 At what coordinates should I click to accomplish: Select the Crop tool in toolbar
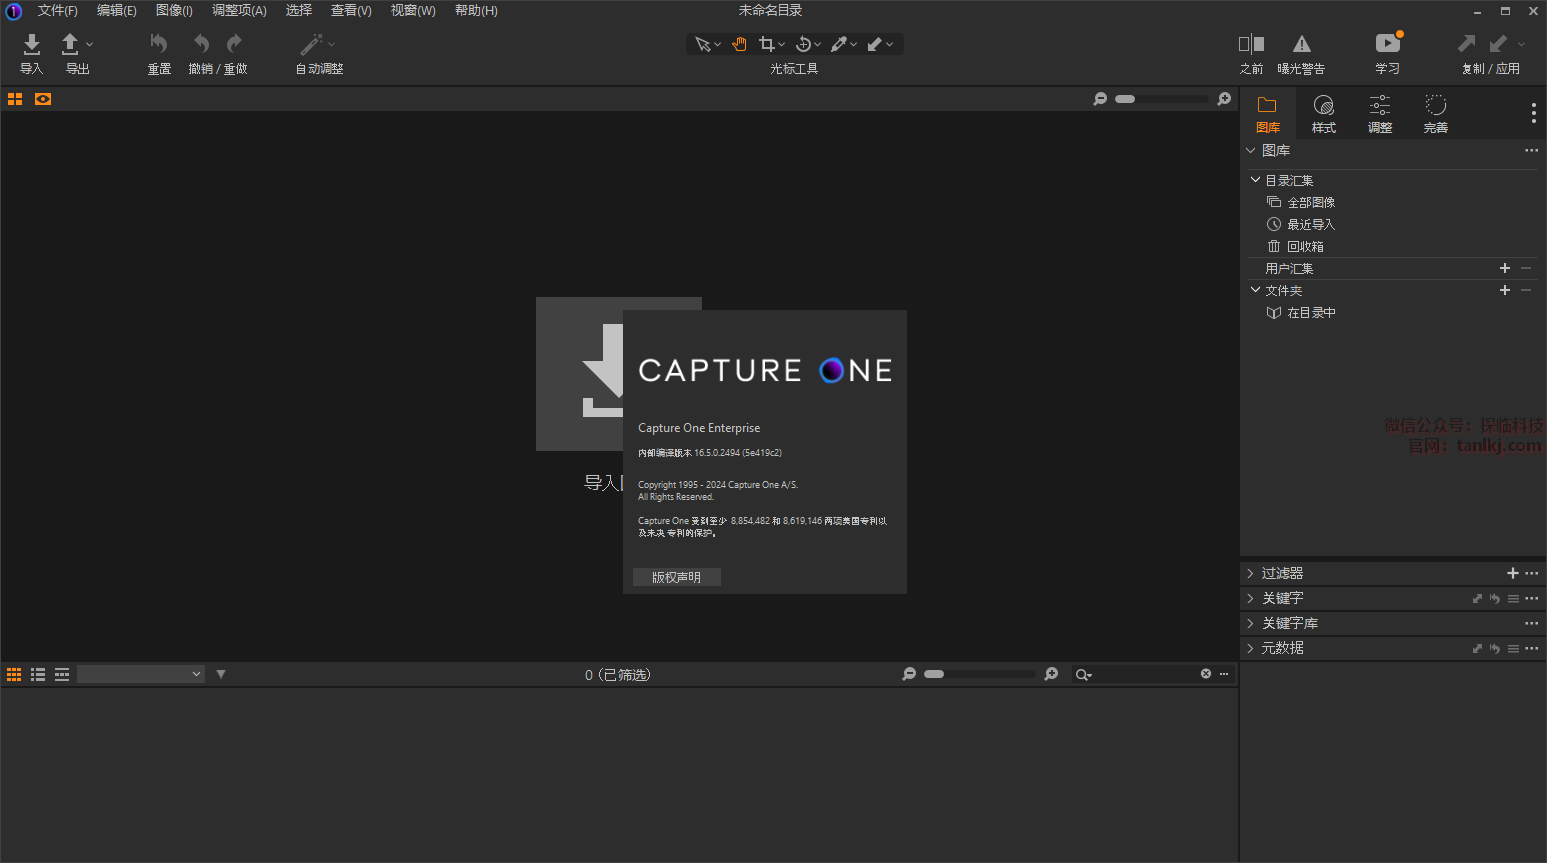pyautogui.click(x=767, y=44)
